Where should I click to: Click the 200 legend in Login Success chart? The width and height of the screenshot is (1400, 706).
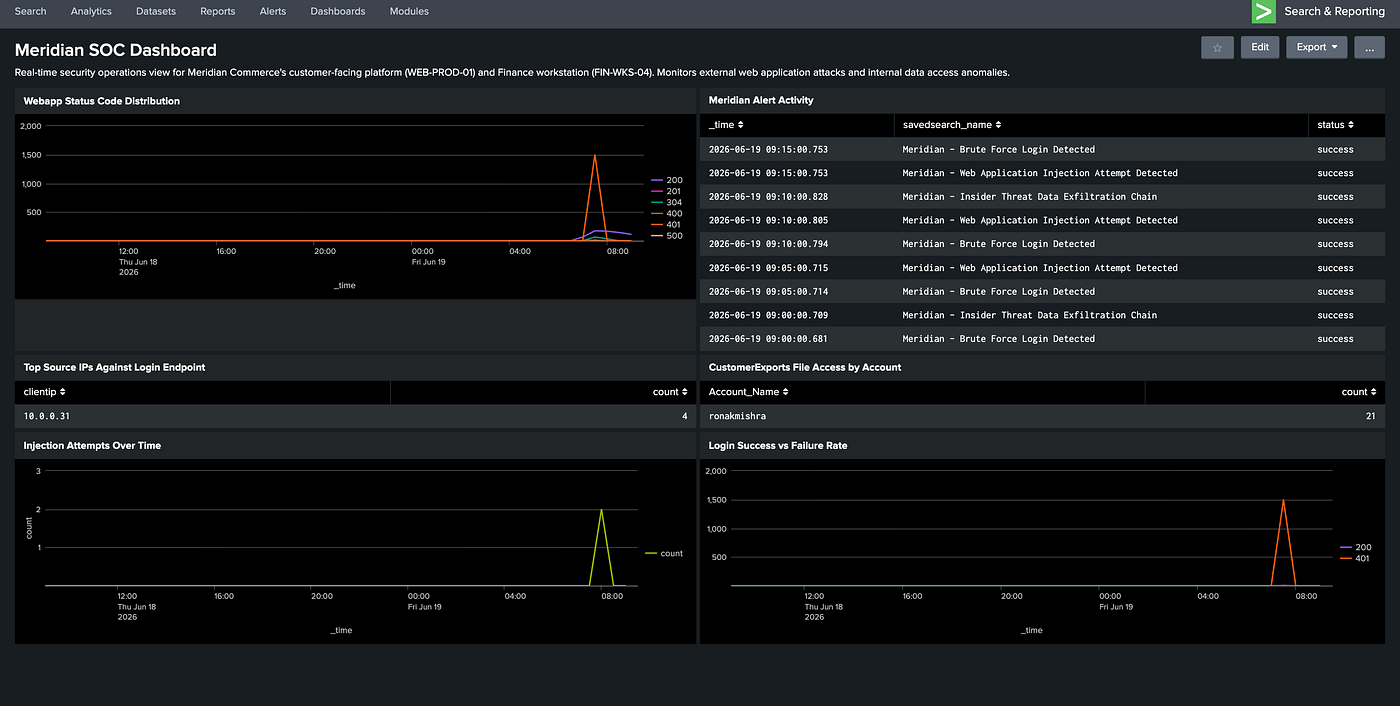tap(1355, 547)
